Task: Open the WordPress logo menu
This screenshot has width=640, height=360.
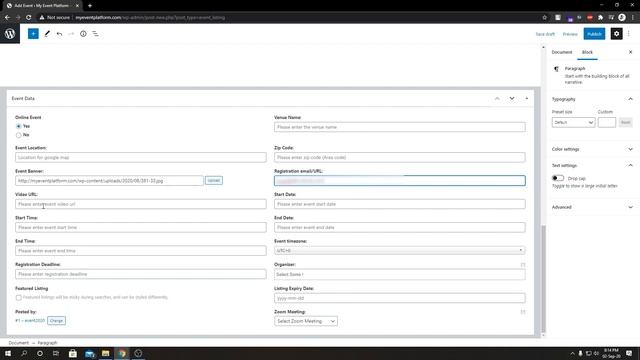Action: point(10,33)
